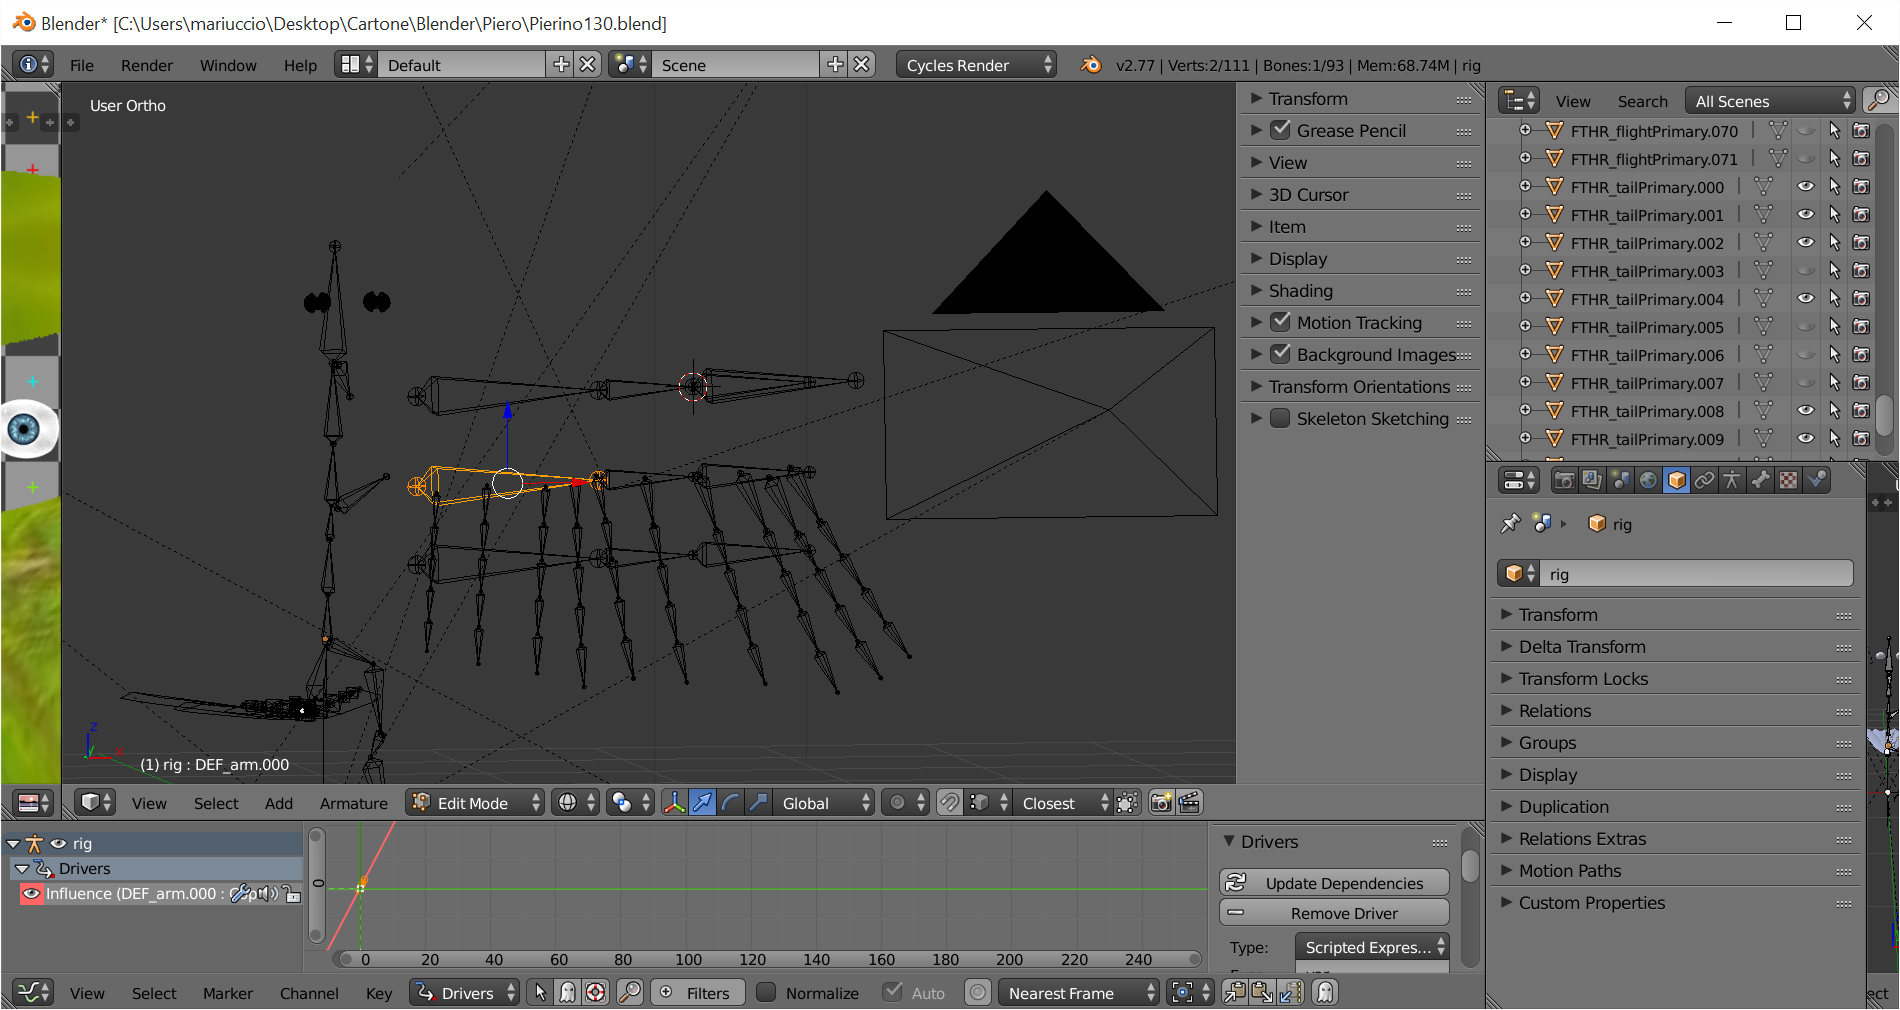Open the Bone properties tab
The height and width of the screenshot is (1010, 1900).
pos(1760,481)
